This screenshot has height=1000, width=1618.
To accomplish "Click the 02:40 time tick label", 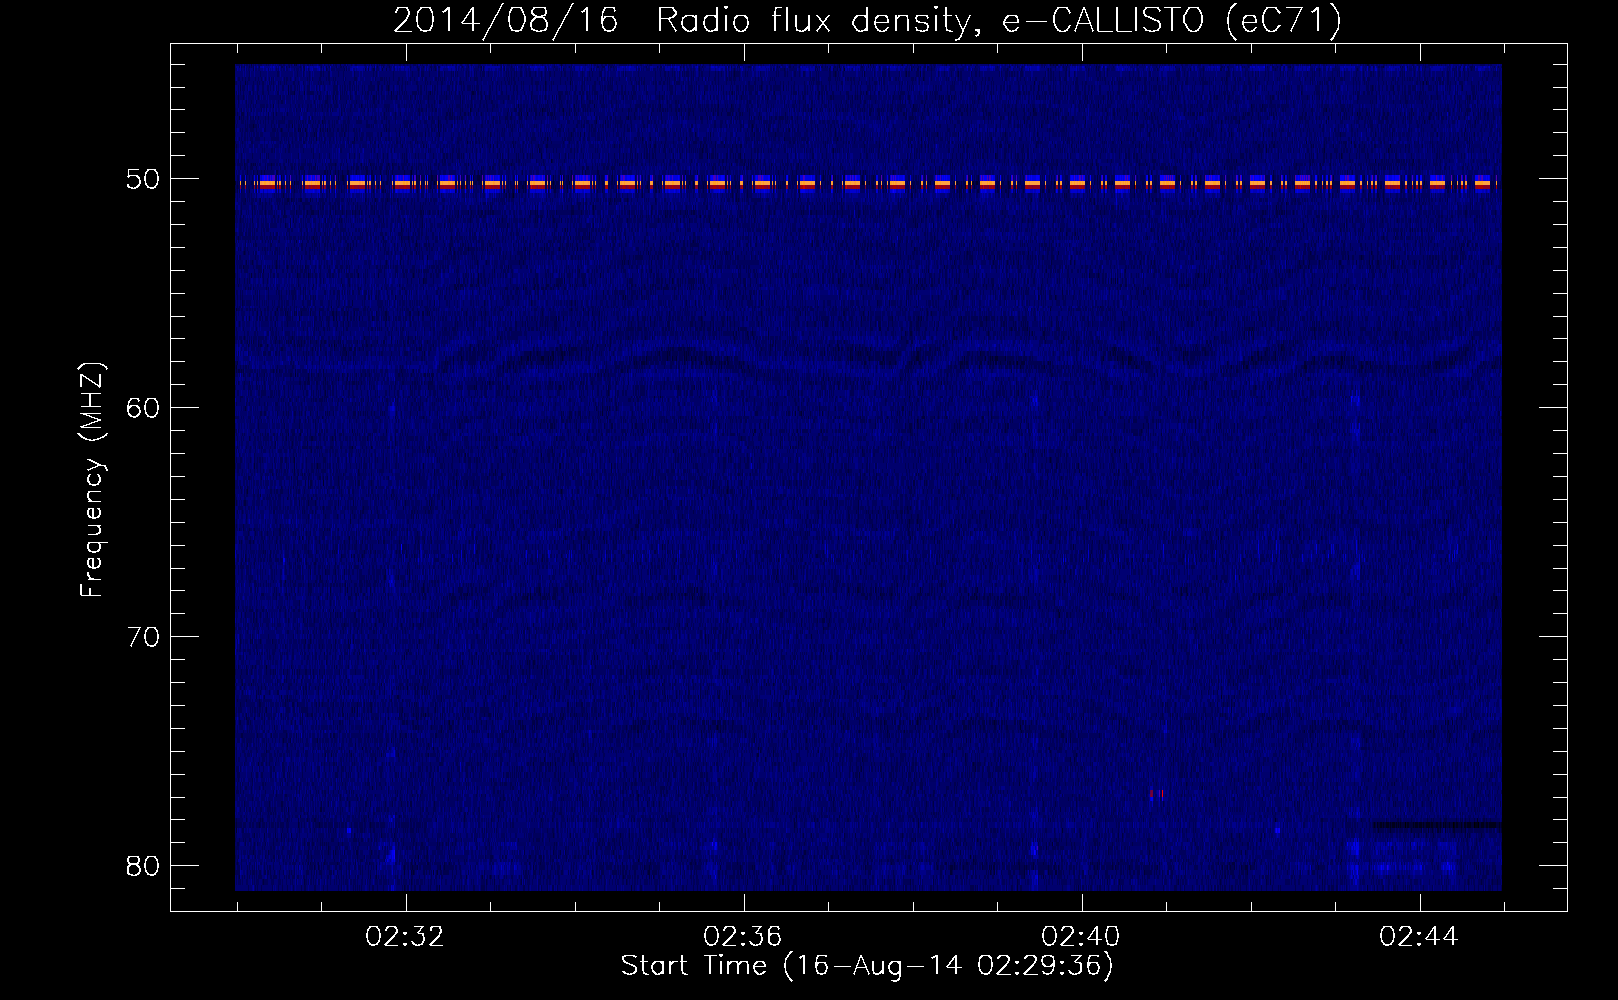I will tap(1081, 937).
